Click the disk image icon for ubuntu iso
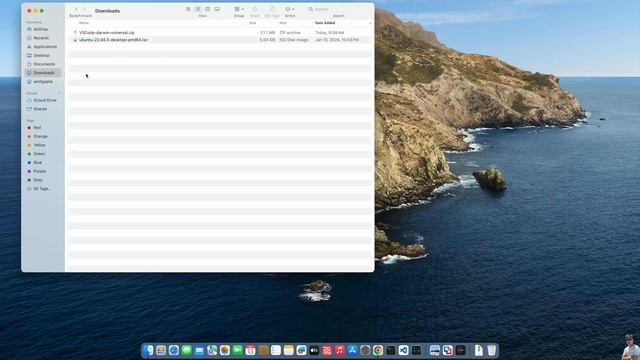The width and height of the screenshot is (640, 360). tap(75, 40)
